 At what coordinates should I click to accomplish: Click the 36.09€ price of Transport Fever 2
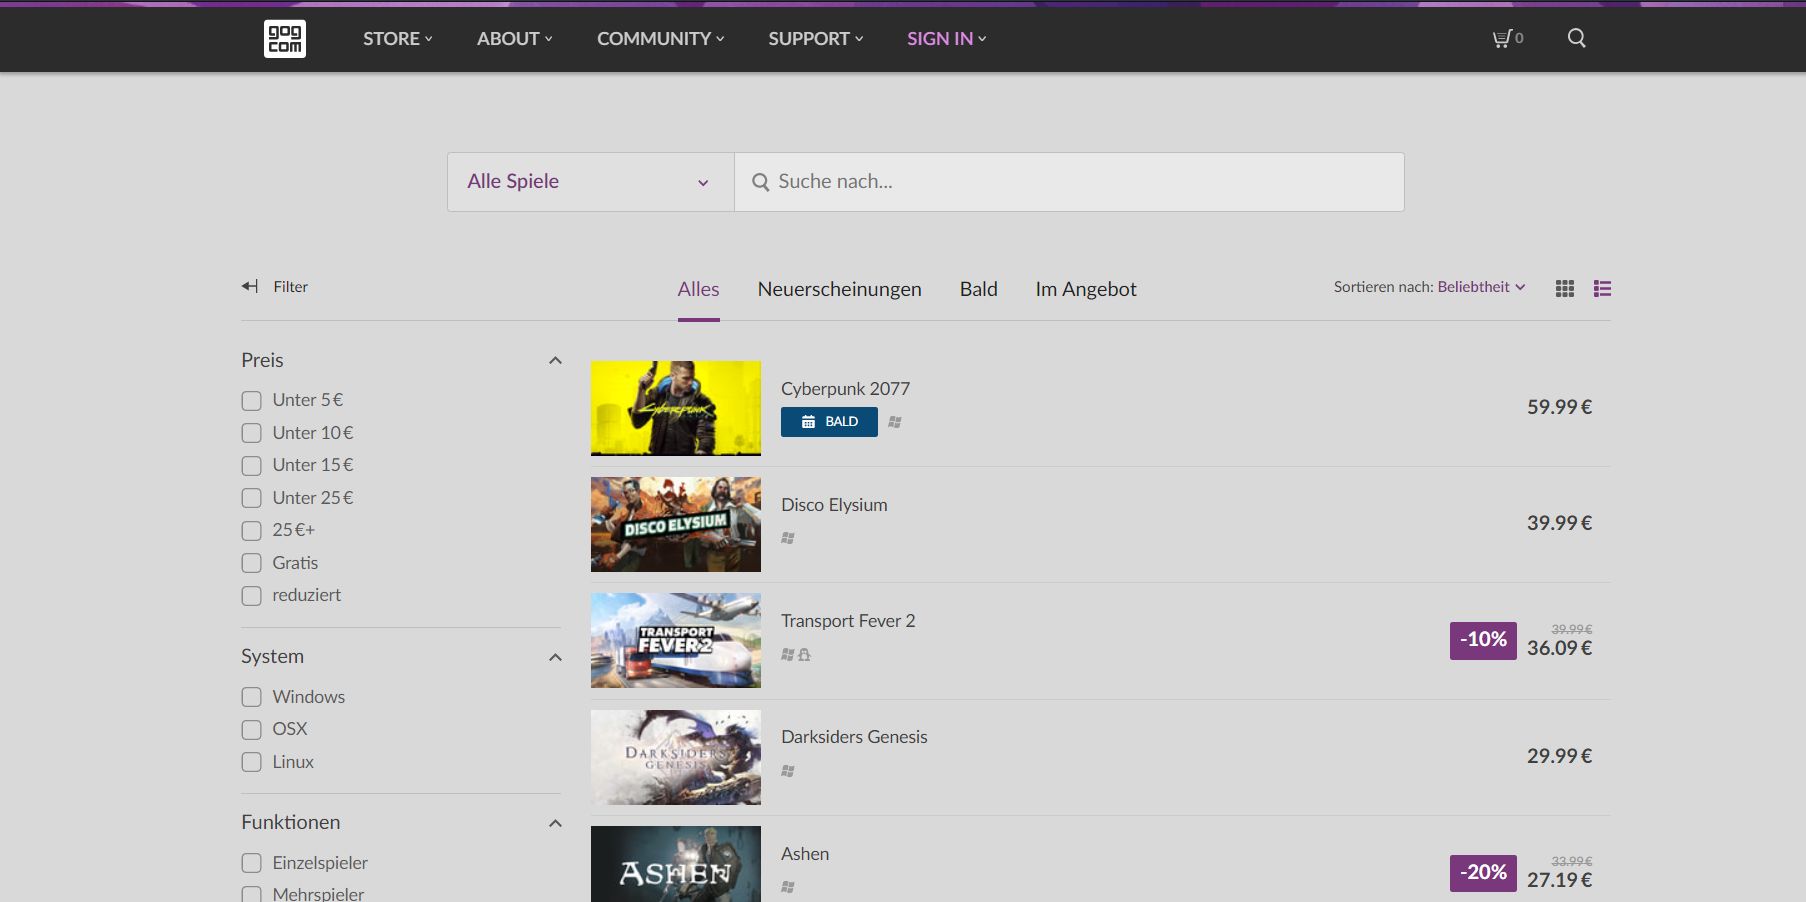click(x=1559, y=648)
